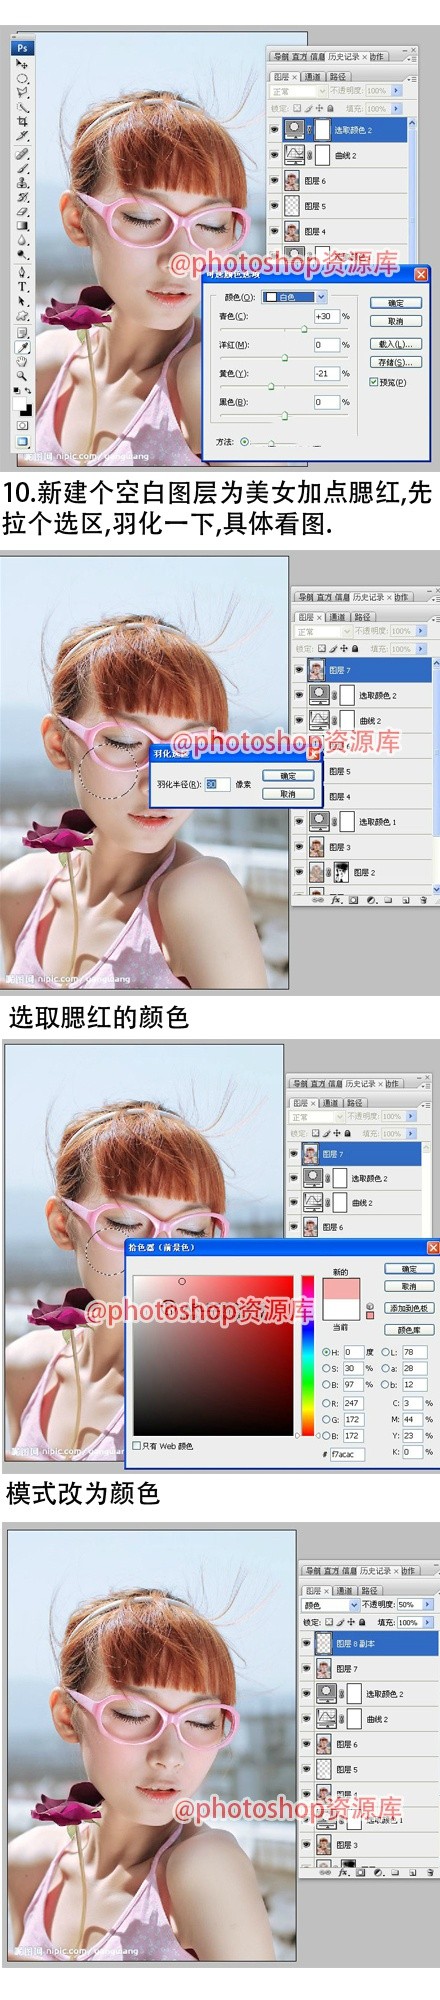
Task: Open opacity arrow in Feather screenshot layers panel
Action: pos(421,631)
